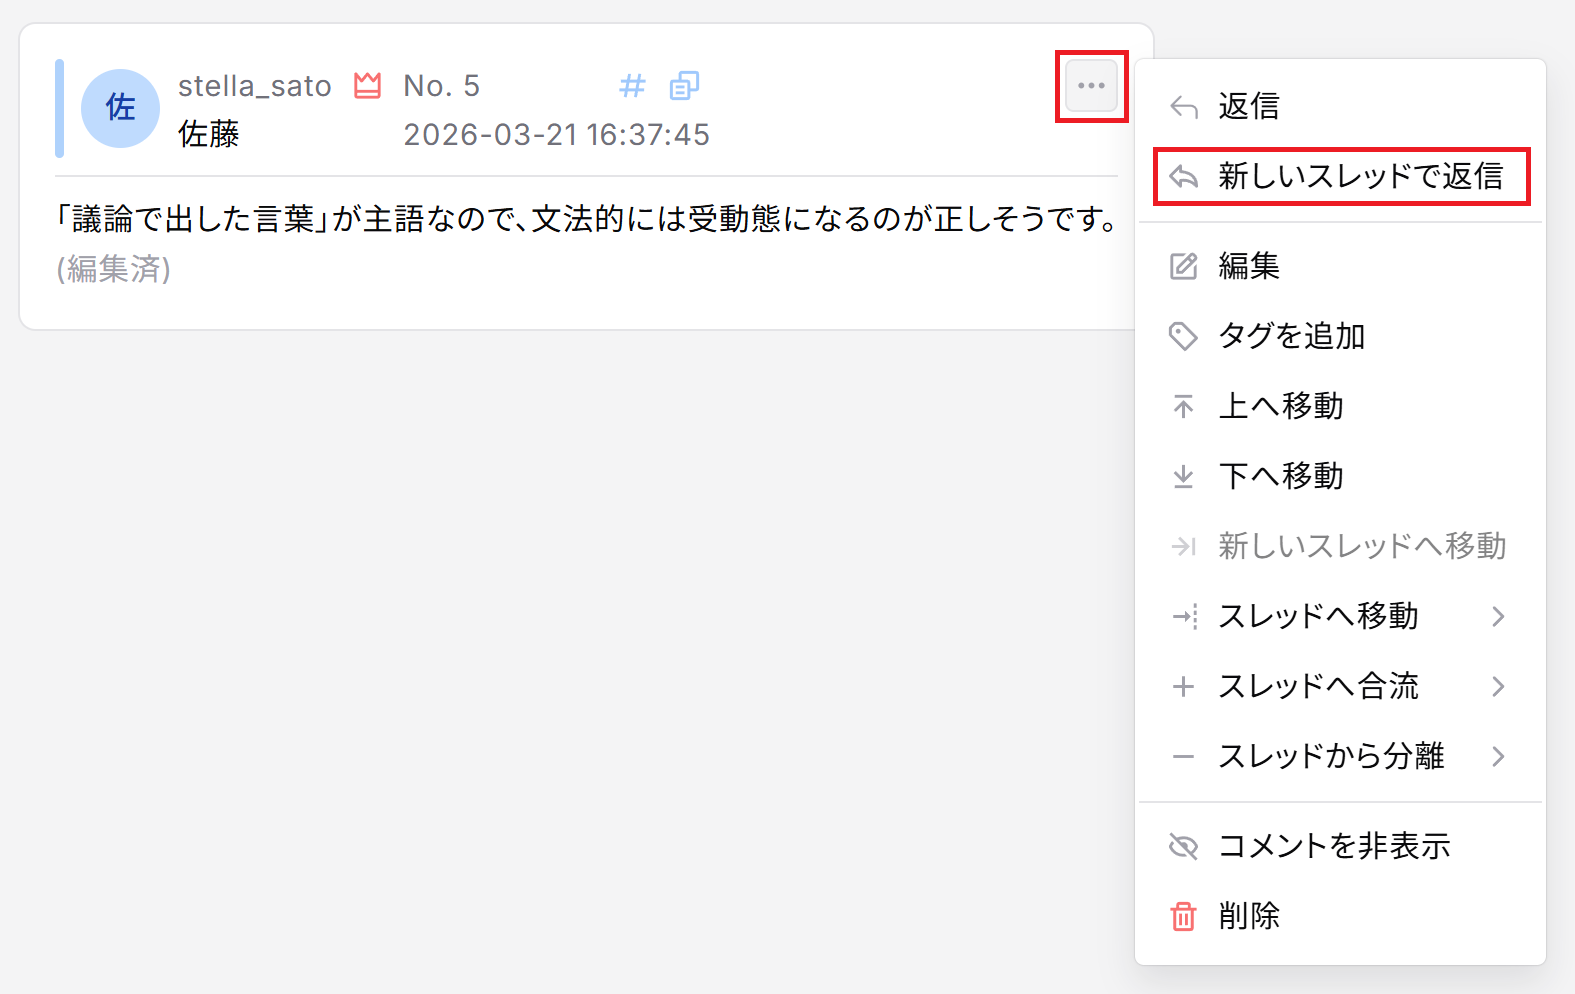Click the hash permalink icon for comment No. 5
1575x994 pixels.
(632, 86)
